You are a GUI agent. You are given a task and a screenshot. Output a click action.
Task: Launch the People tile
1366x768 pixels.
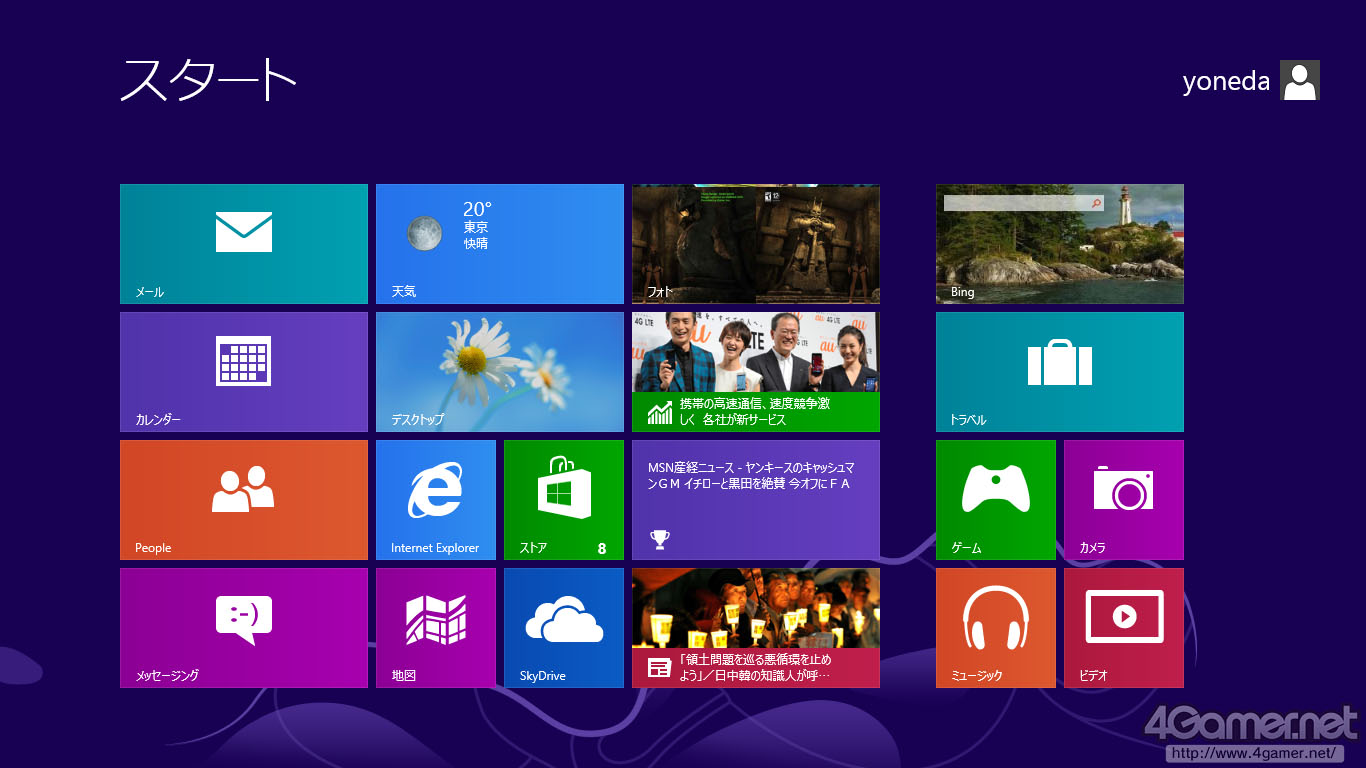coord(244,500)
